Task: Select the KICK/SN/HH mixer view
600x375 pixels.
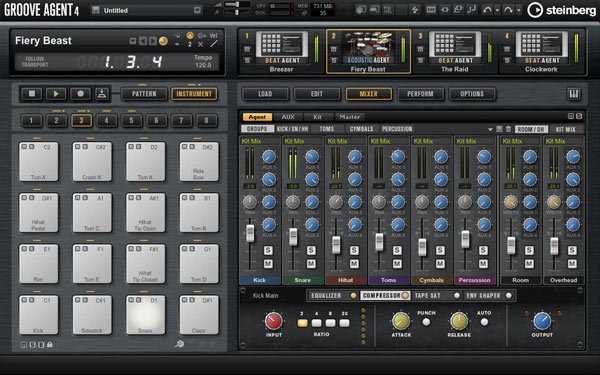Action: coord(293,129)
